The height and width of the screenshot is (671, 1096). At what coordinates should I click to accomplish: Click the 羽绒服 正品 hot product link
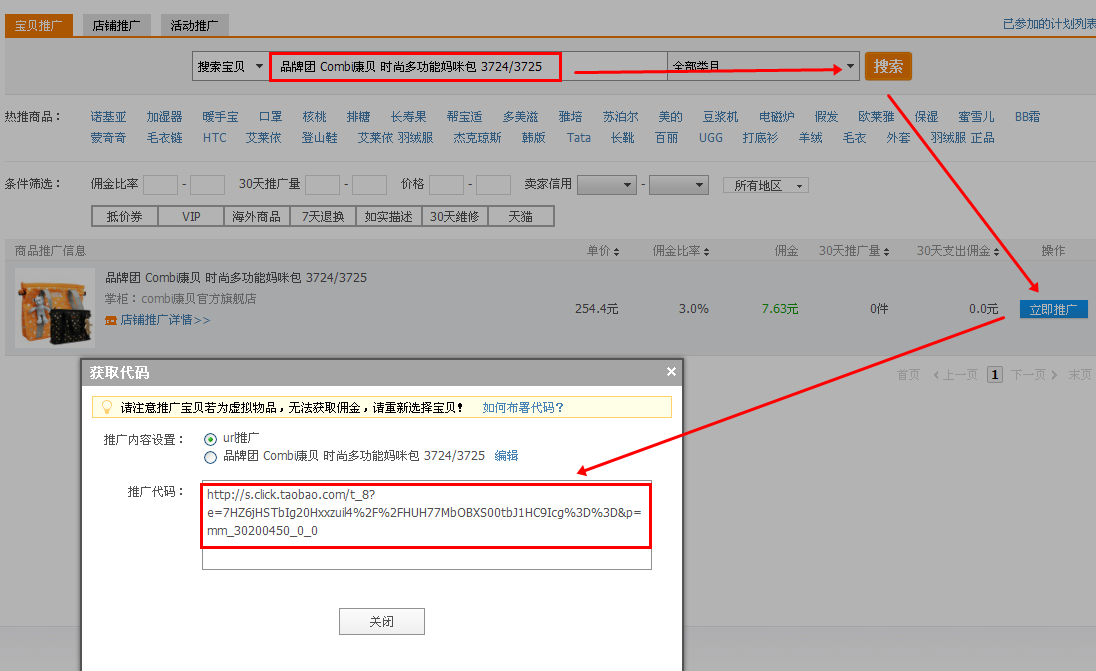pyautogui.click(x=962, y=138)
